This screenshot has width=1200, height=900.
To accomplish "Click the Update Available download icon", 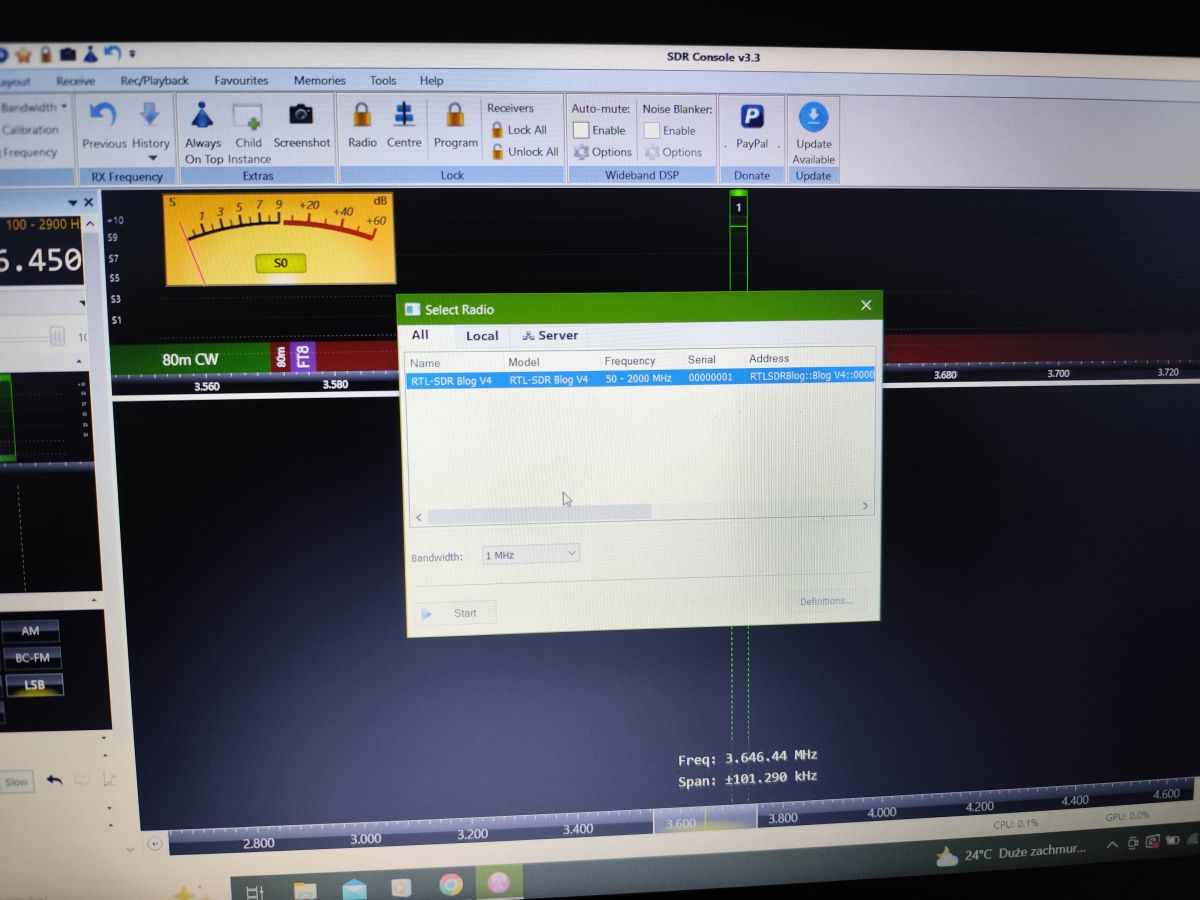I will 813,118.
